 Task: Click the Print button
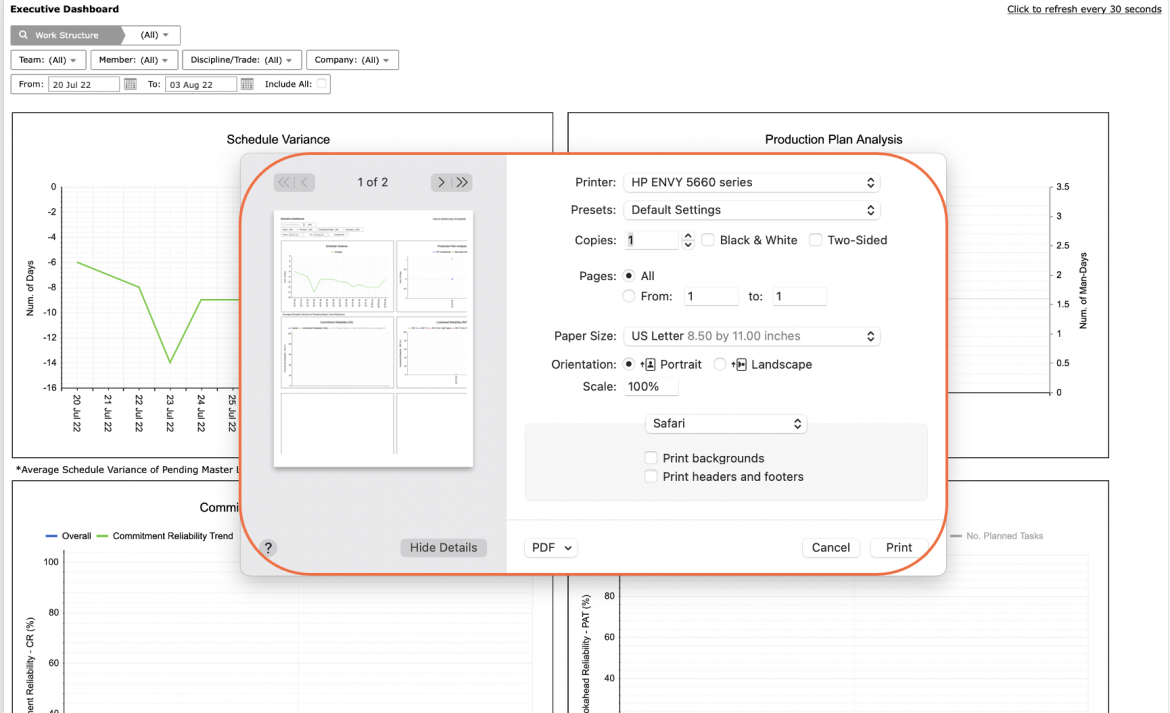click(898, 547)
